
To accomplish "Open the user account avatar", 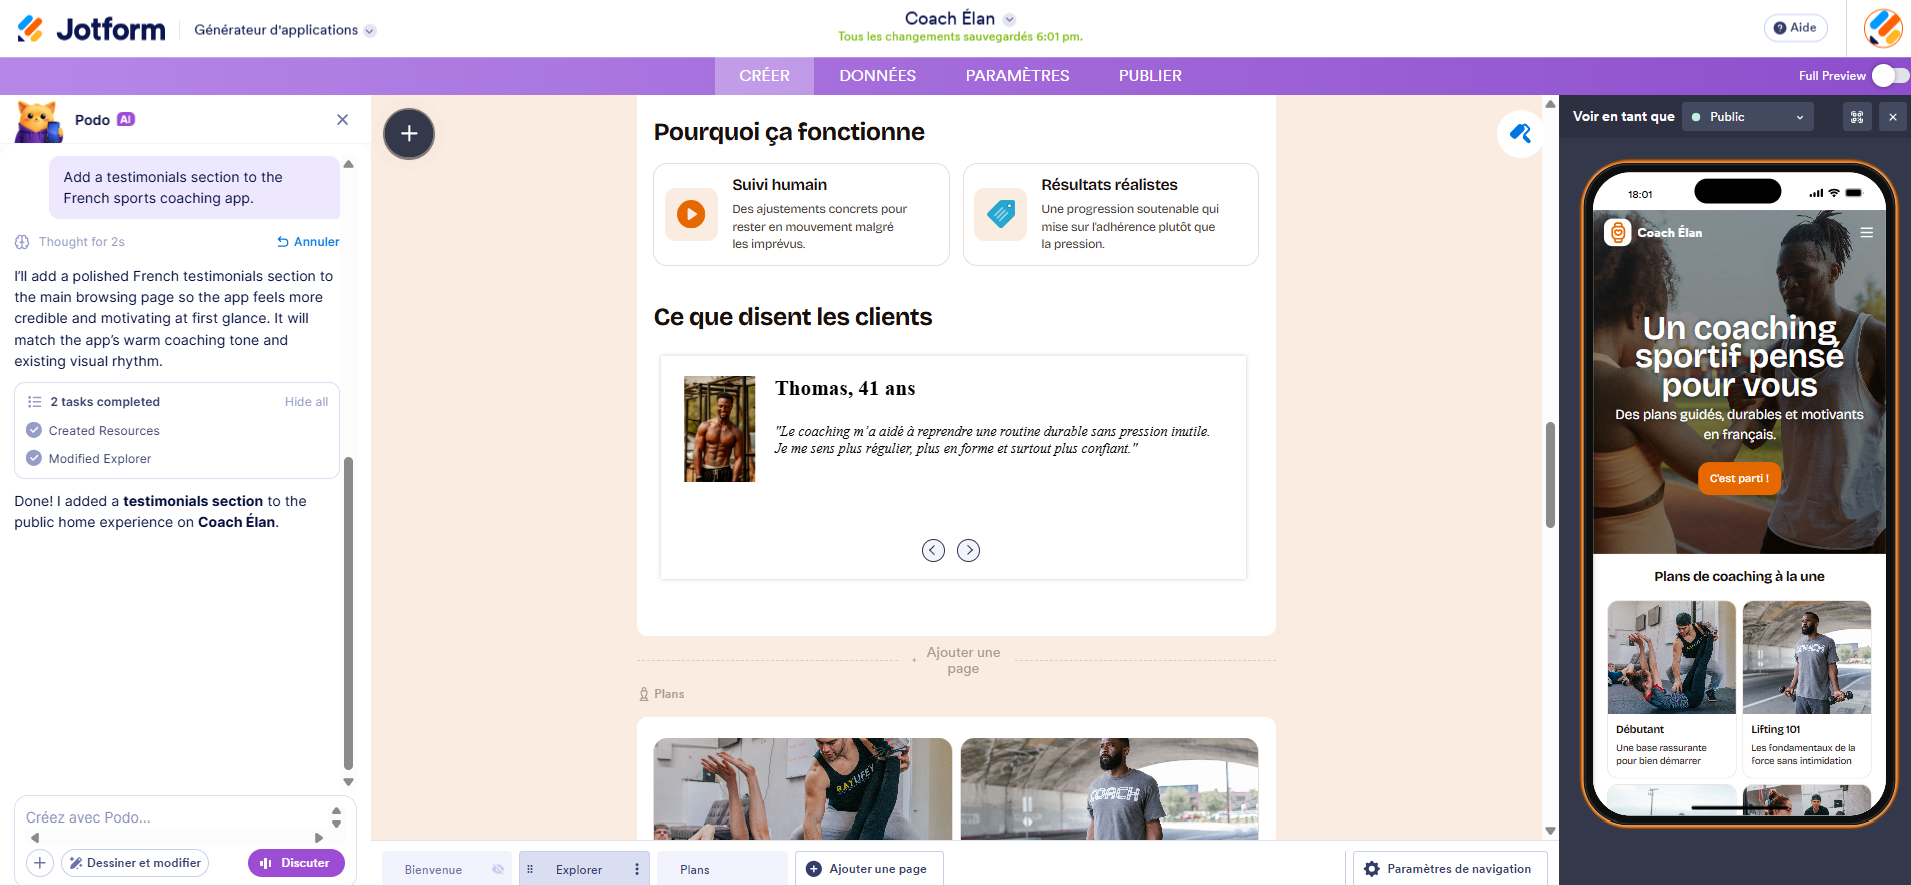I will click(x=1883, y=28).
